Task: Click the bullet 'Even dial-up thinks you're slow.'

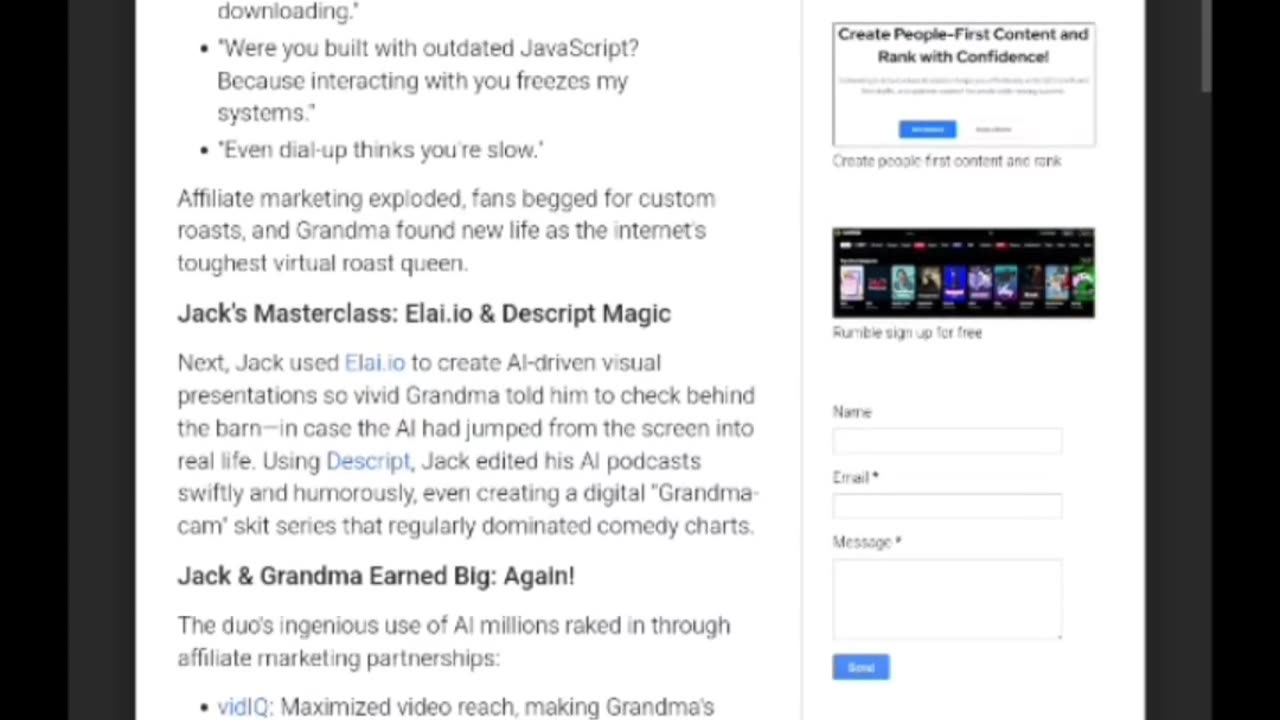Action: (381, 150)
